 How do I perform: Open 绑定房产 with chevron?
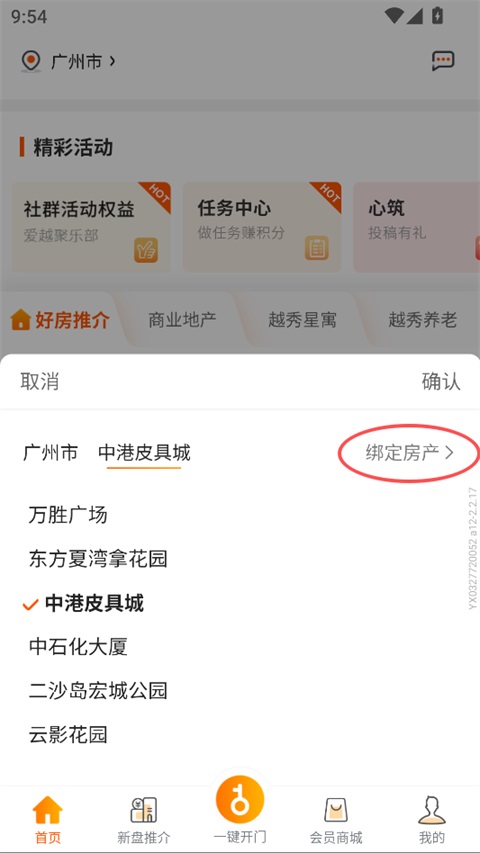coord(409,453)
